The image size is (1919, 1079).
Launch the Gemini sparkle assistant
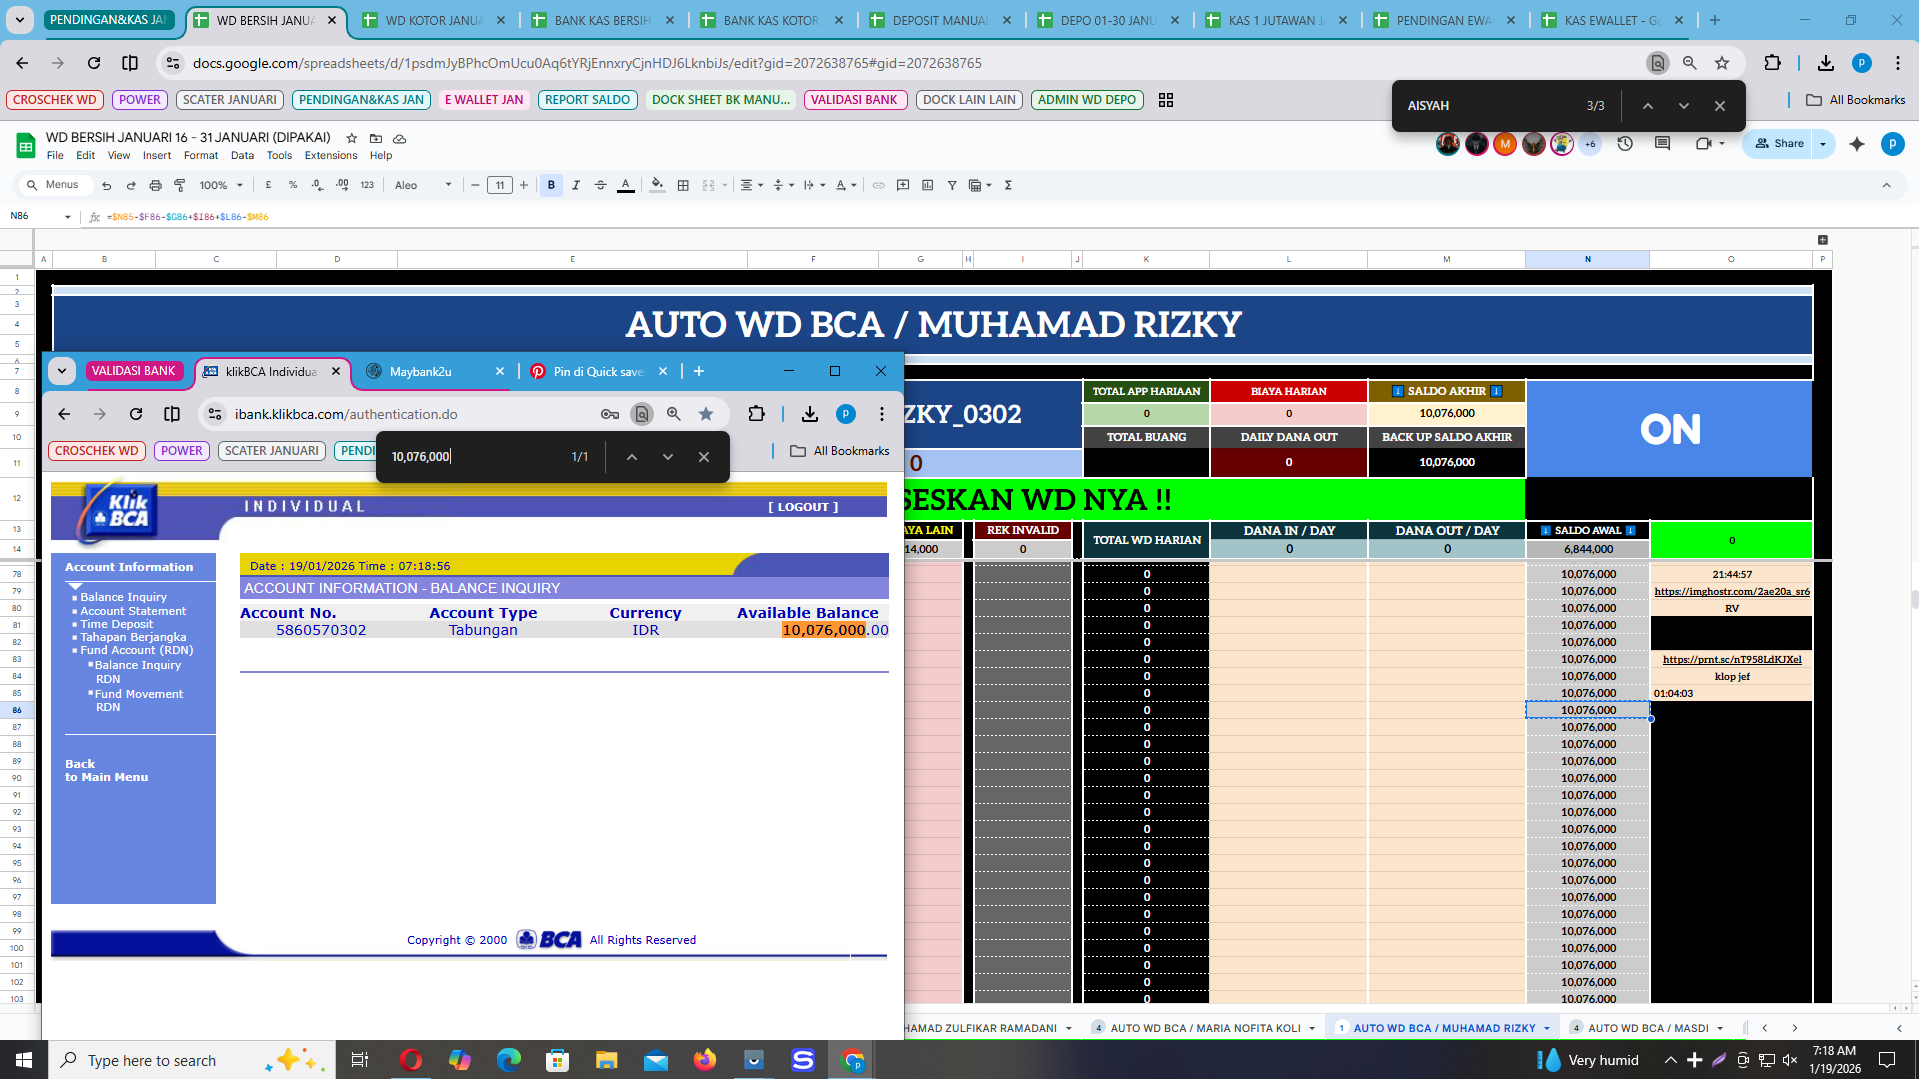point(1857,144)
